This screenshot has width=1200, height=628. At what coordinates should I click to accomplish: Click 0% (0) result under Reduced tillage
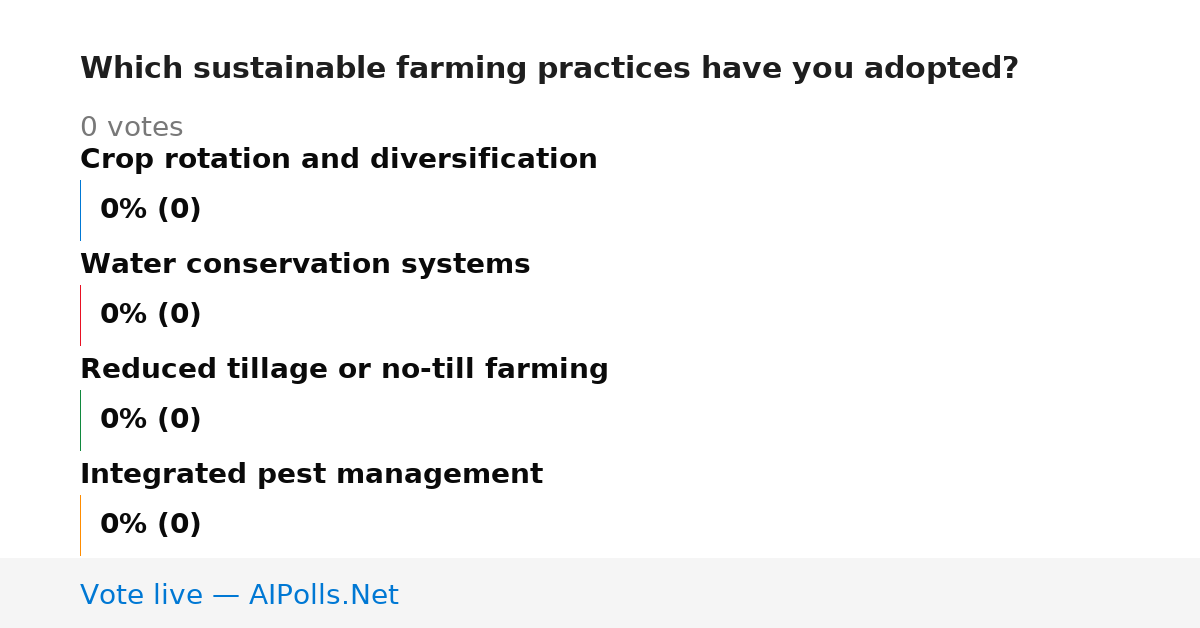click(151, 420)
